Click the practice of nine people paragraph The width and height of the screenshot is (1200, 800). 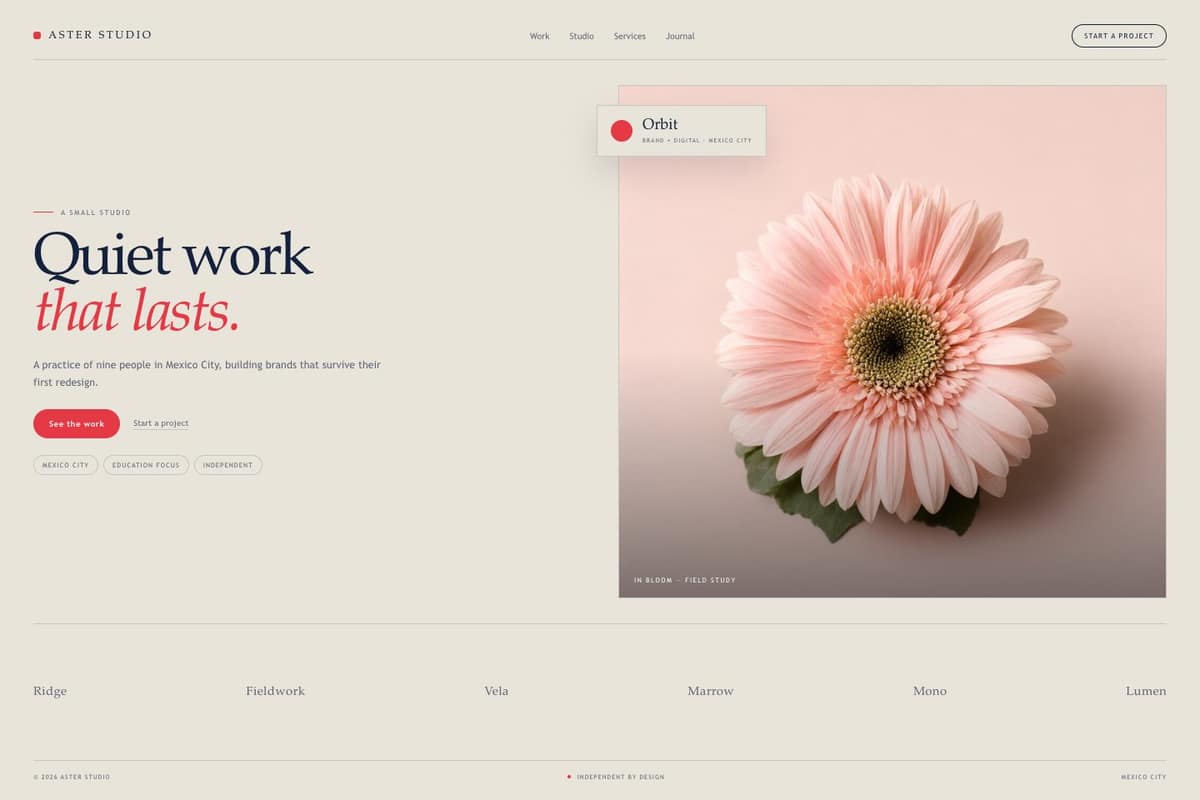(x=207, y=373)
